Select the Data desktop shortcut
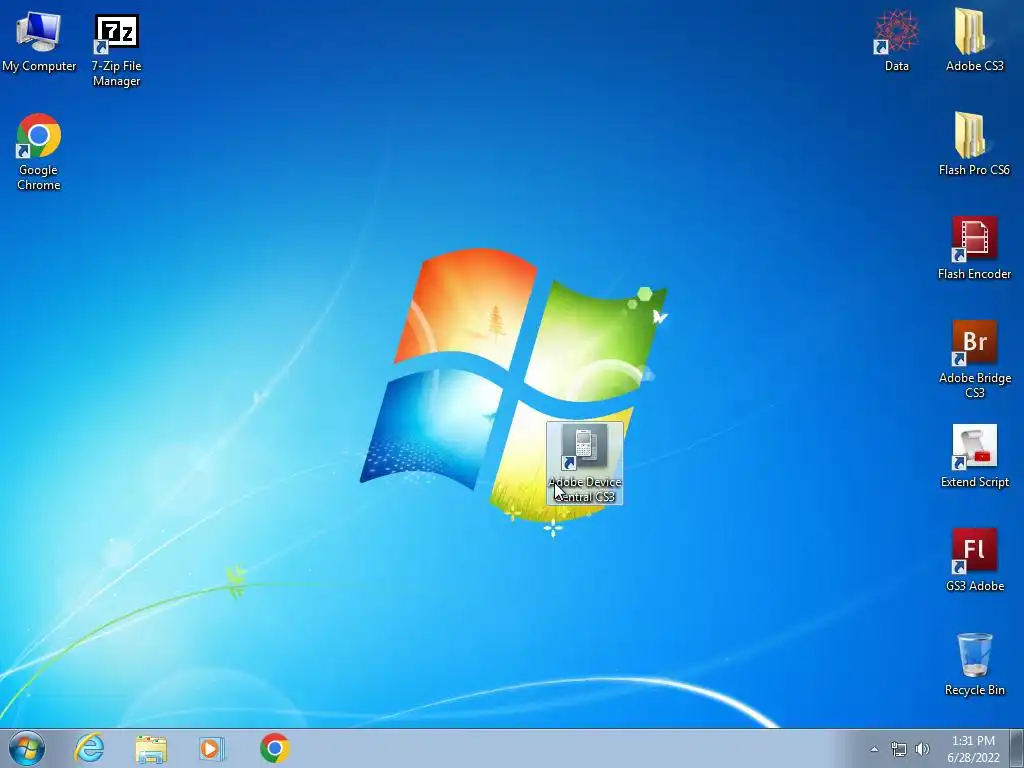 tap(897, 40)
